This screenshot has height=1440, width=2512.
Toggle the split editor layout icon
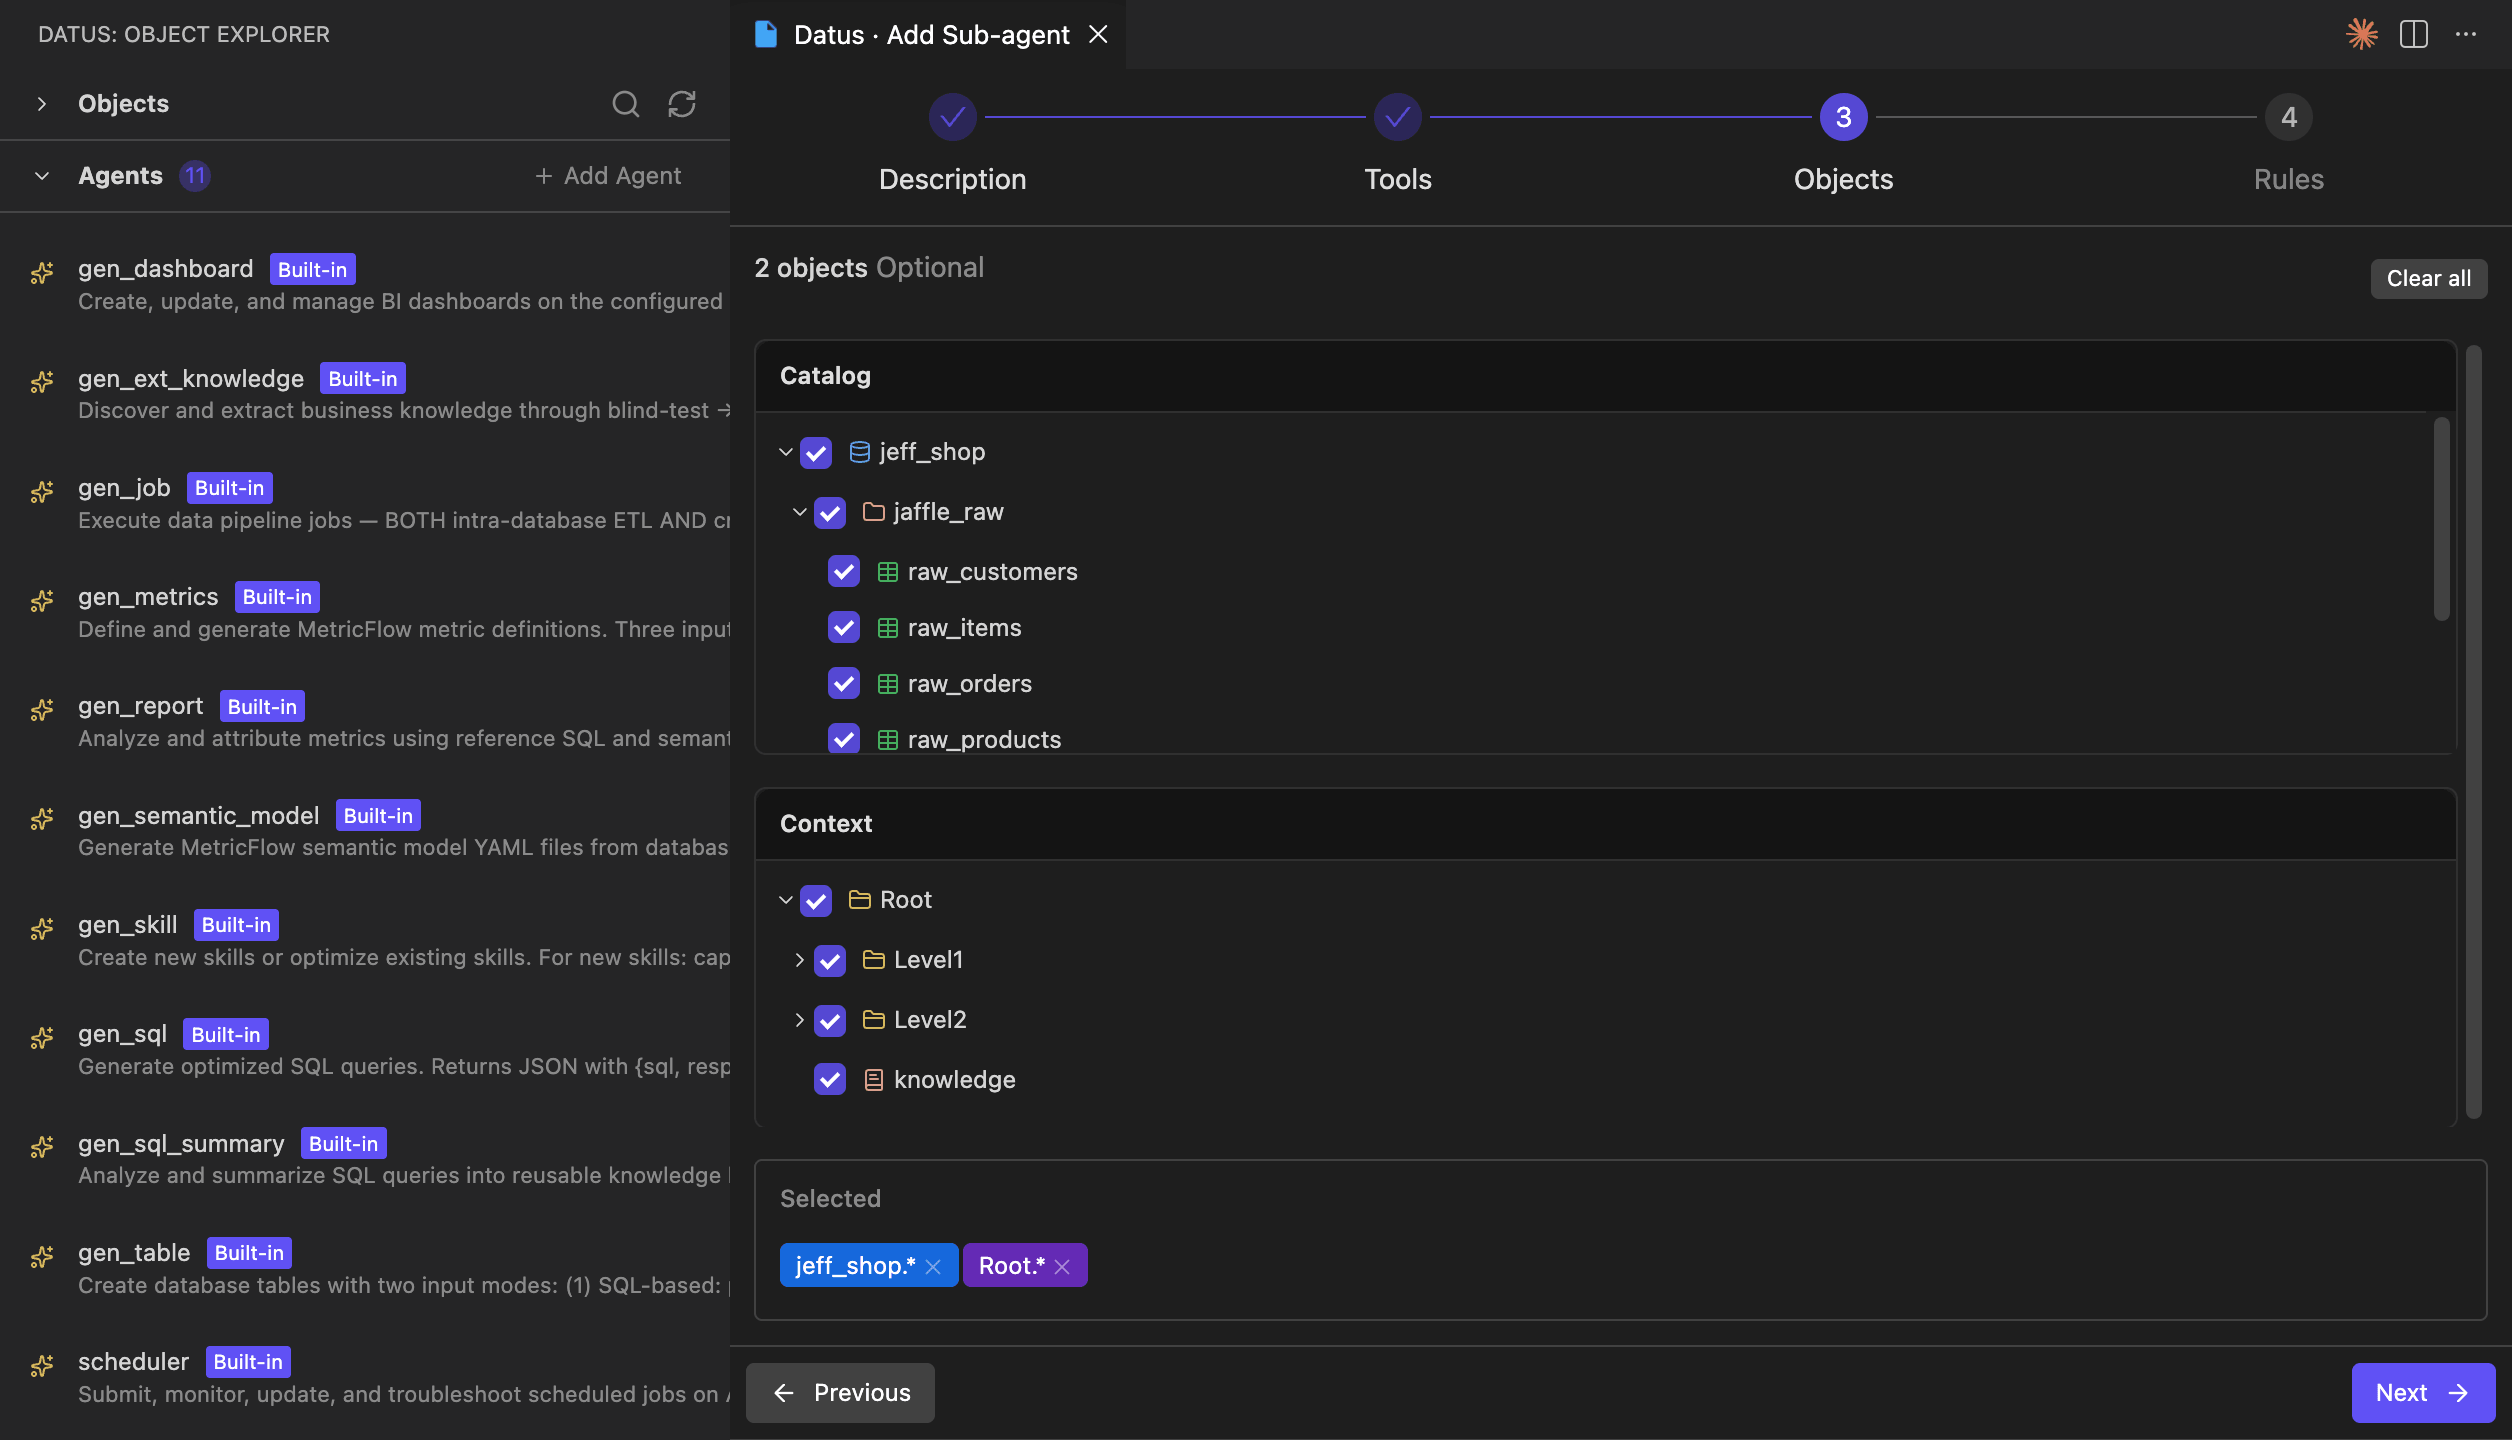tap(2414, 34)
